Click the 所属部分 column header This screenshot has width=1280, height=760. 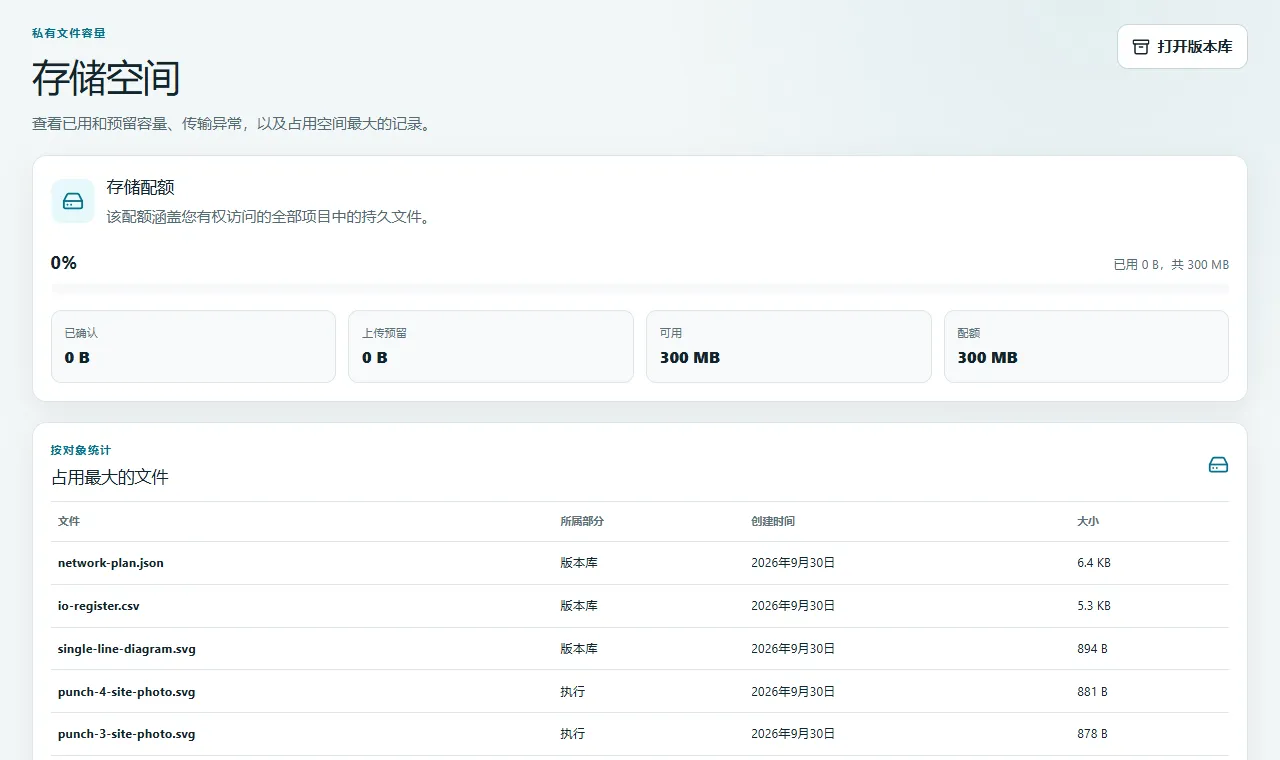pos(582,522)
